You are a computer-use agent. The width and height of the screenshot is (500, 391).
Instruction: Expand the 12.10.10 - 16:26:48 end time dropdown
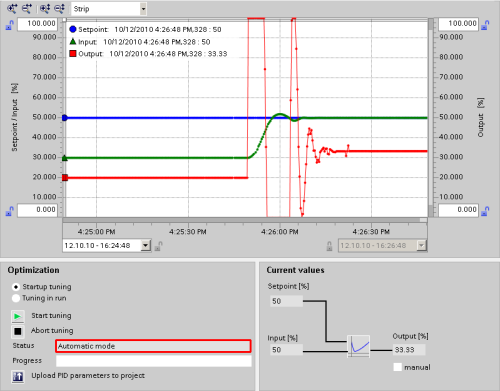coord(422,246)
